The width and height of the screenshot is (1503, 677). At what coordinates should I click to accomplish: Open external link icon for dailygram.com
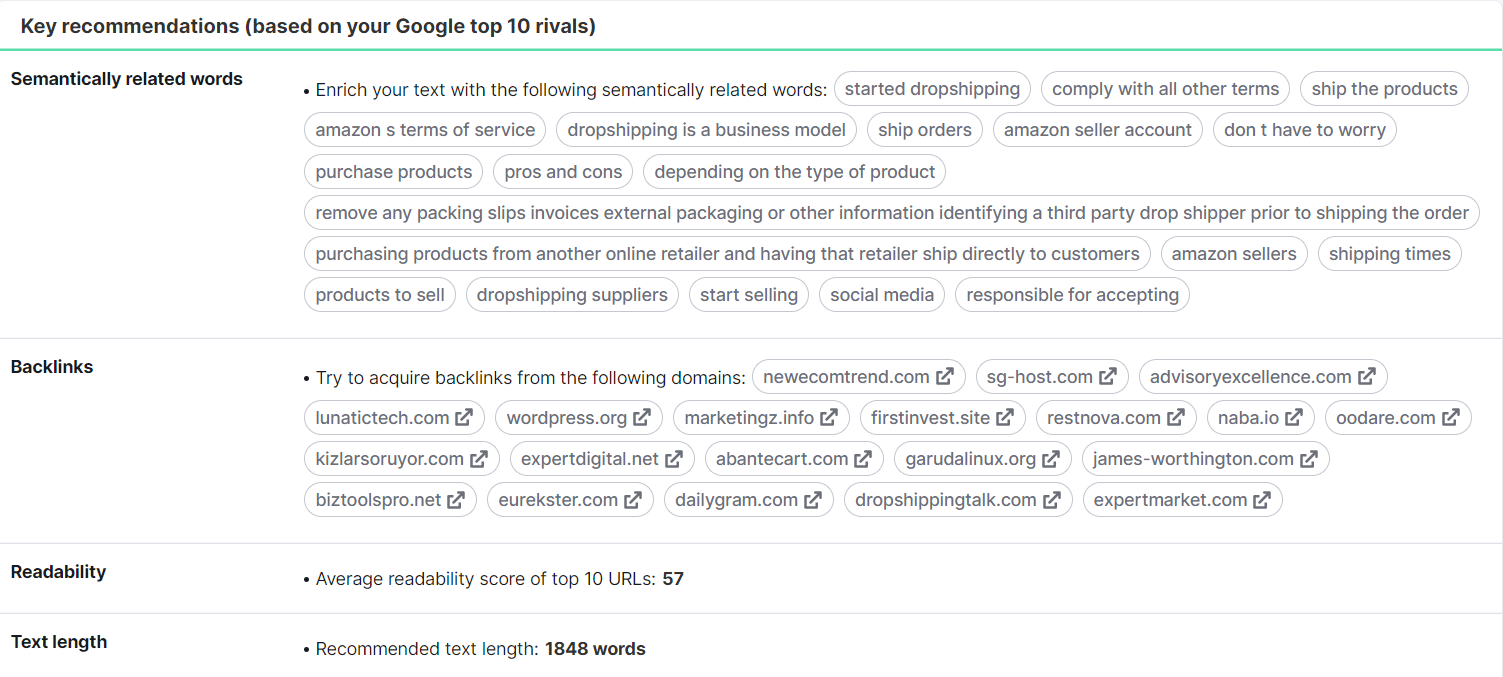tap(813, 500)
